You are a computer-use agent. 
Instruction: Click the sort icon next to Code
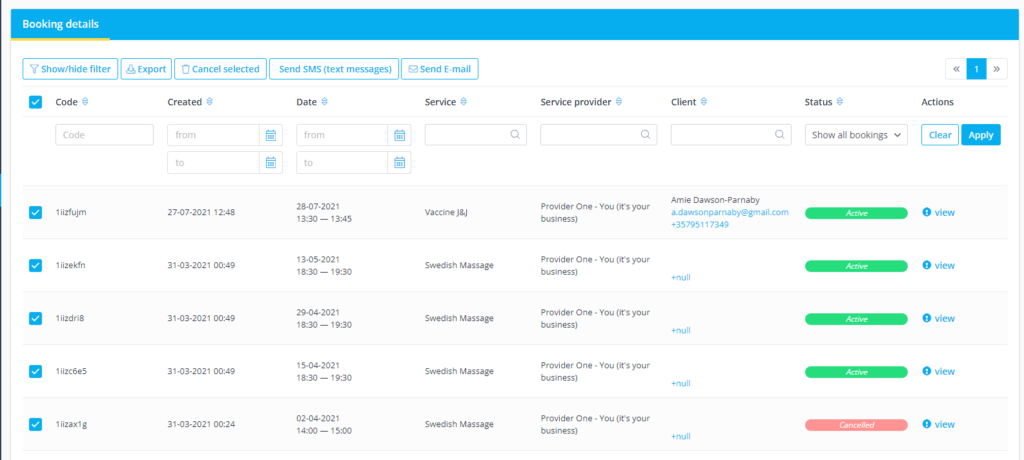pyautogui.click(x=85, y=102)
